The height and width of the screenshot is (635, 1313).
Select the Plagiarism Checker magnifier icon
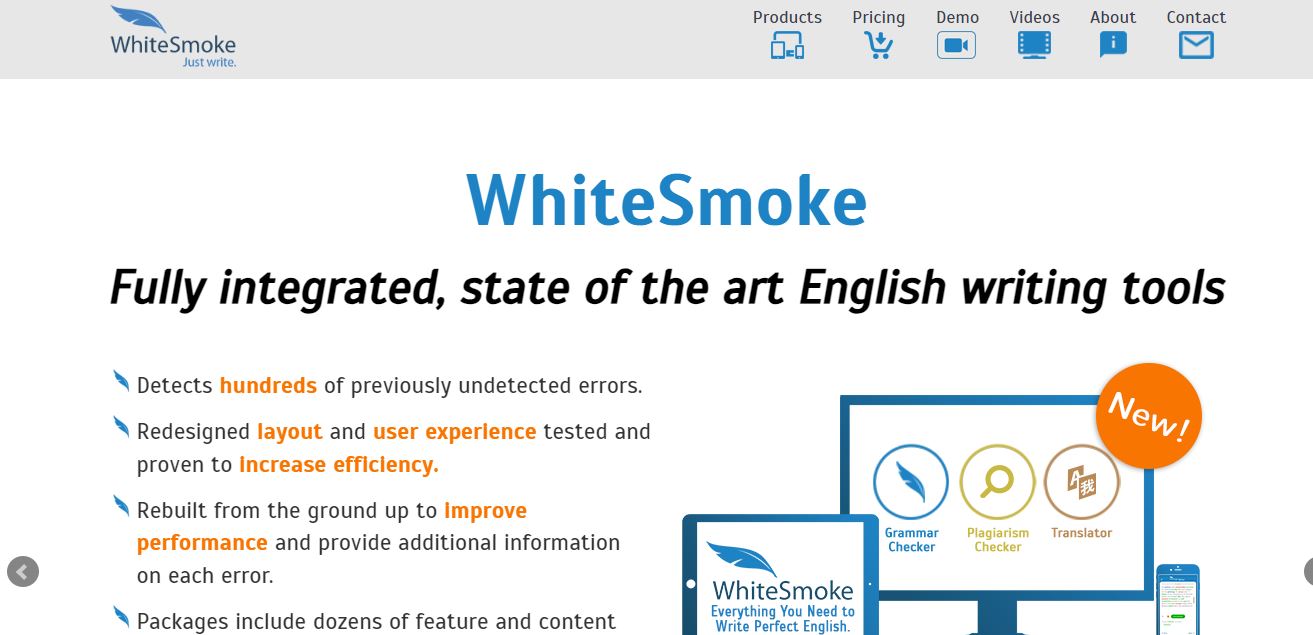click(x=997, y=481)
